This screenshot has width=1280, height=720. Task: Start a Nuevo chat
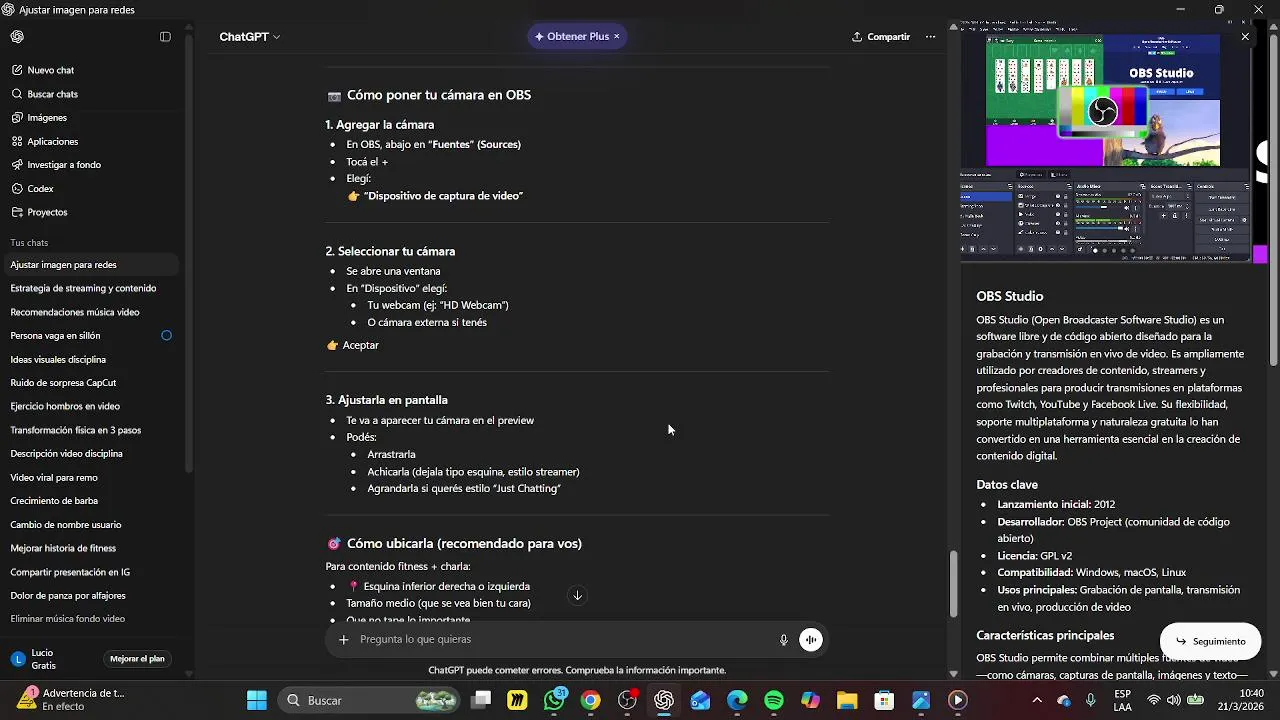click(51, 70)
